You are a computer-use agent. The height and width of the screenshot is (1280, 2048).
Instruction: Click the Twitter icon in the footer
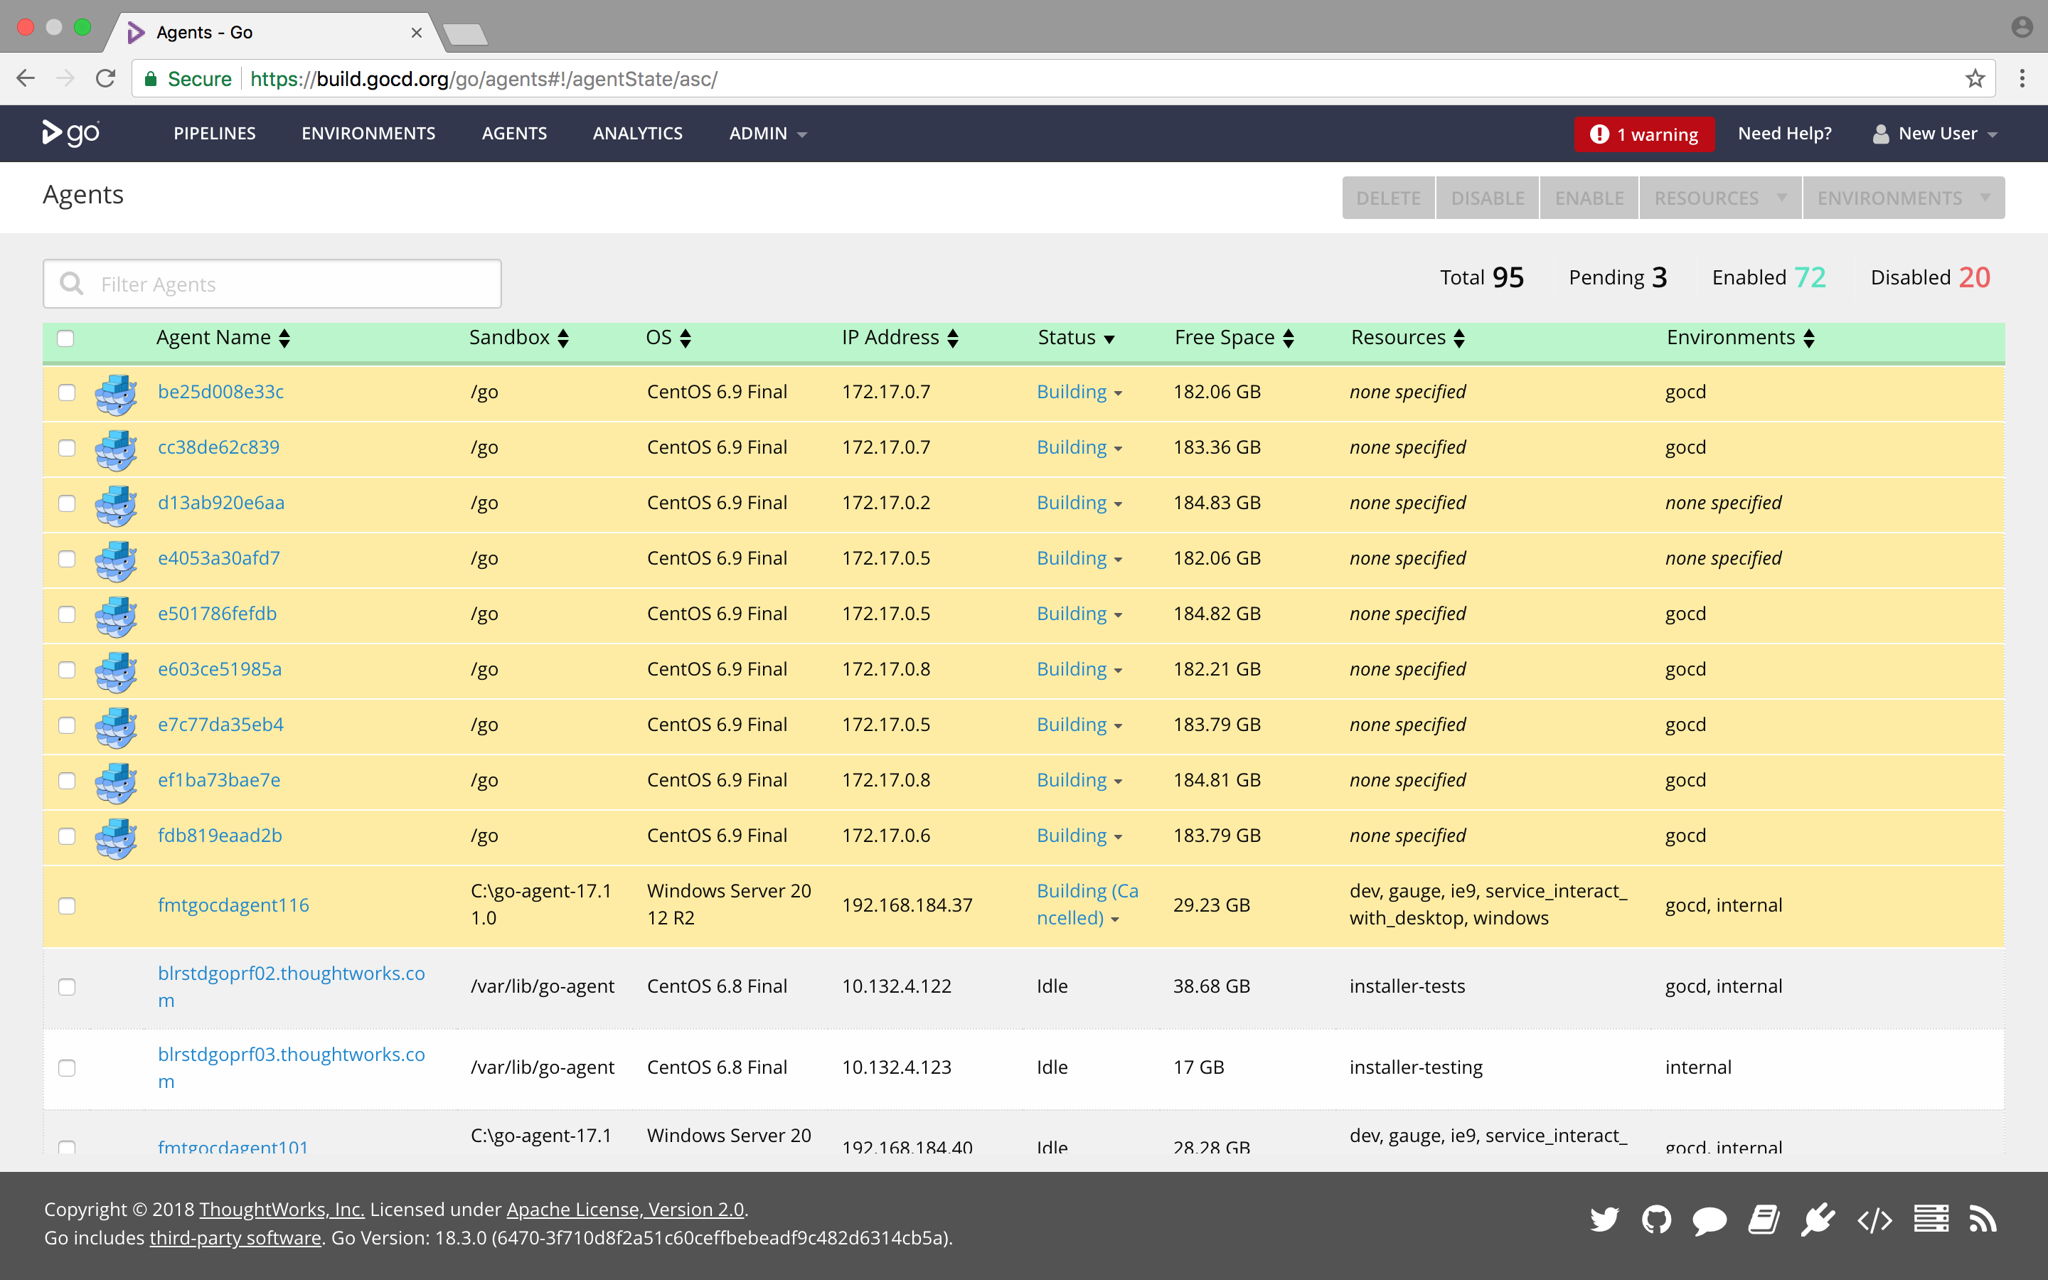1604,1220
